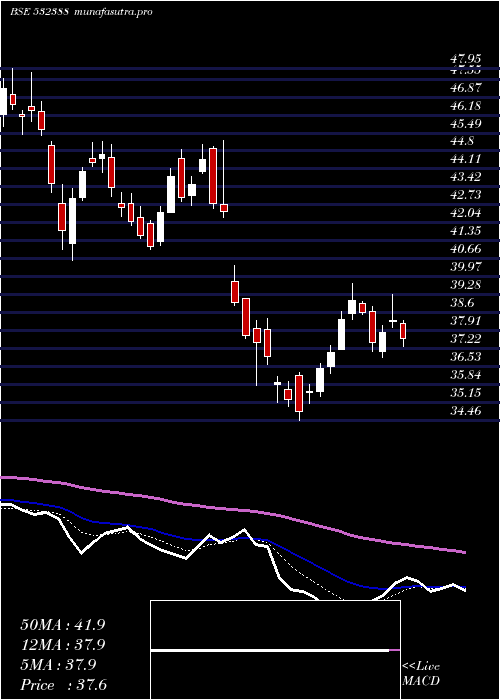Viewport: 500px width, 700px height.
Task: Click the 37.91 price axis label
Action: (x=466, y=321)
